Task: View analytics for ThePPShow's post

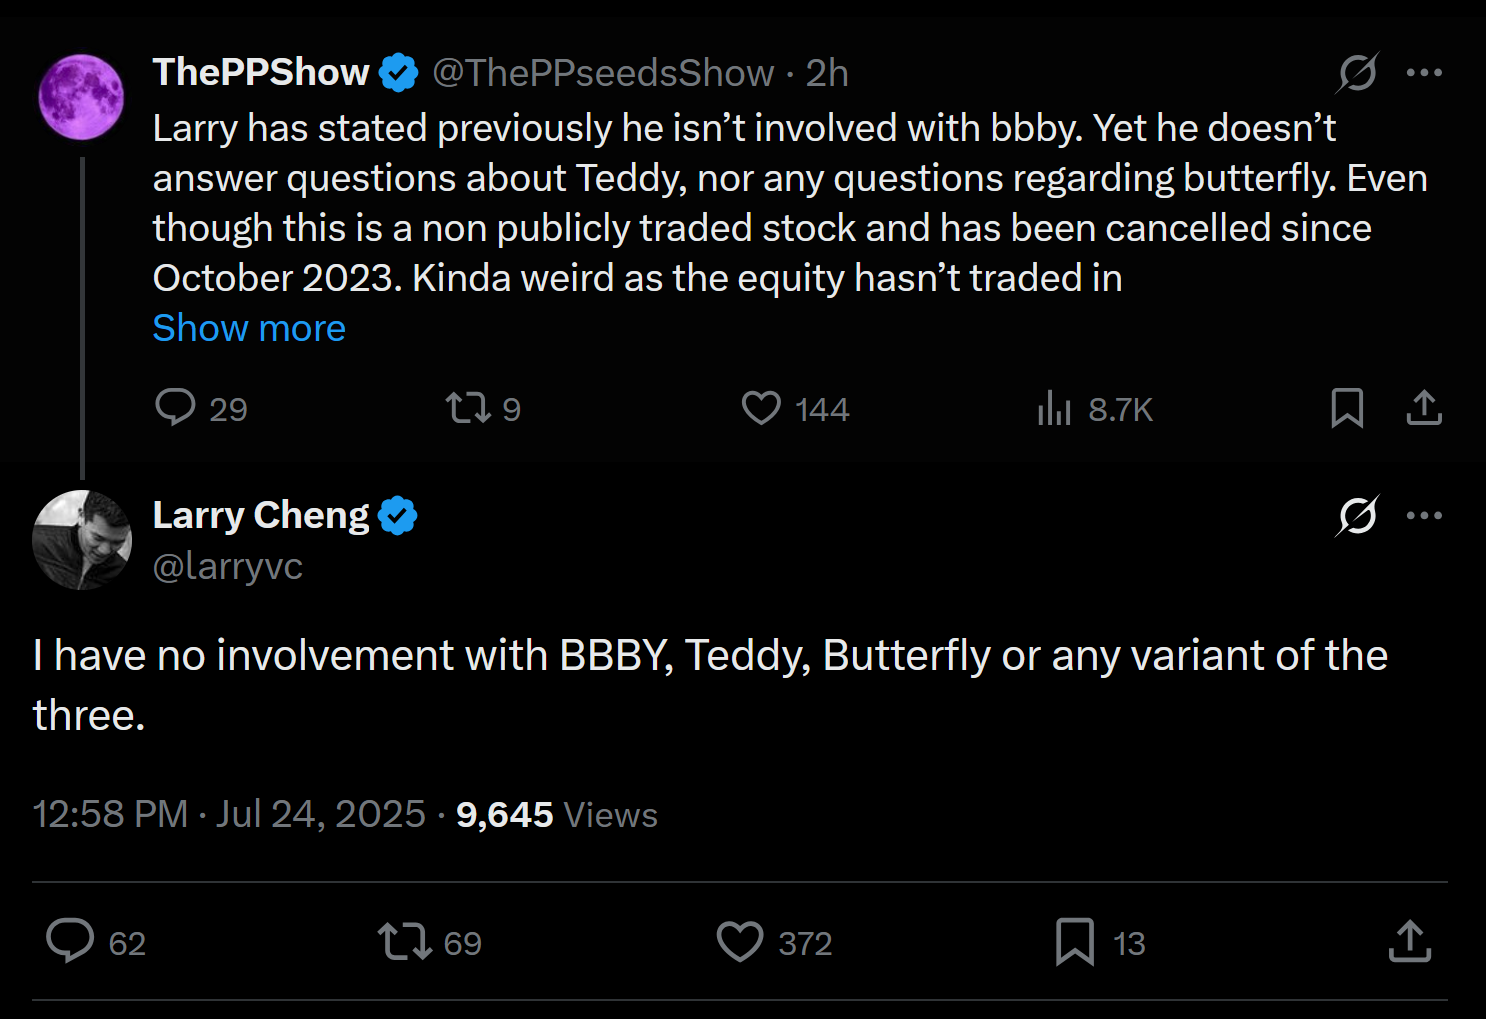Action: tap(1054, 408)
